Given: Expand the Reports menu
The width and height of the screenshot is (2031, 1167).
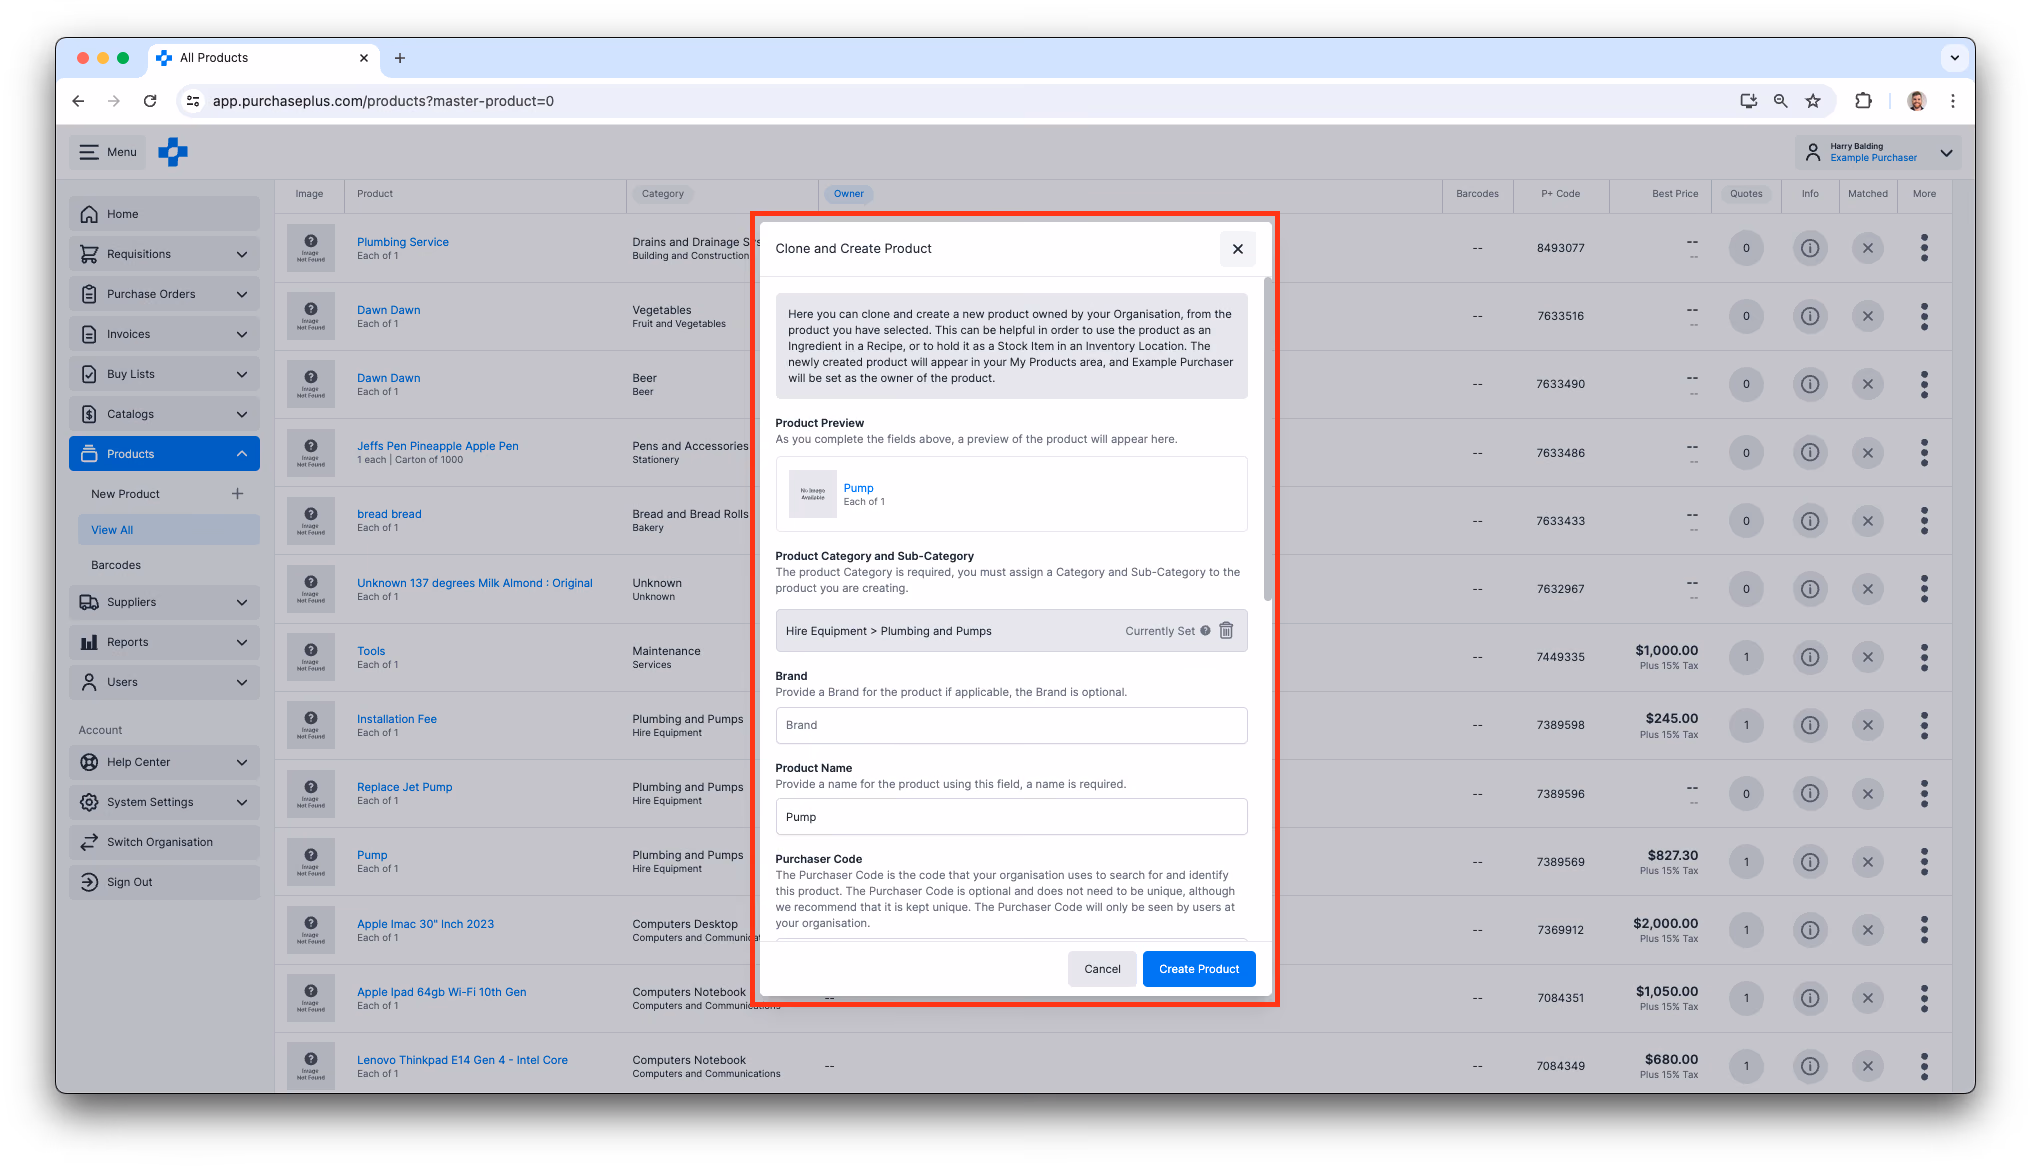Looking at the screenshot, I should [164, 642].
